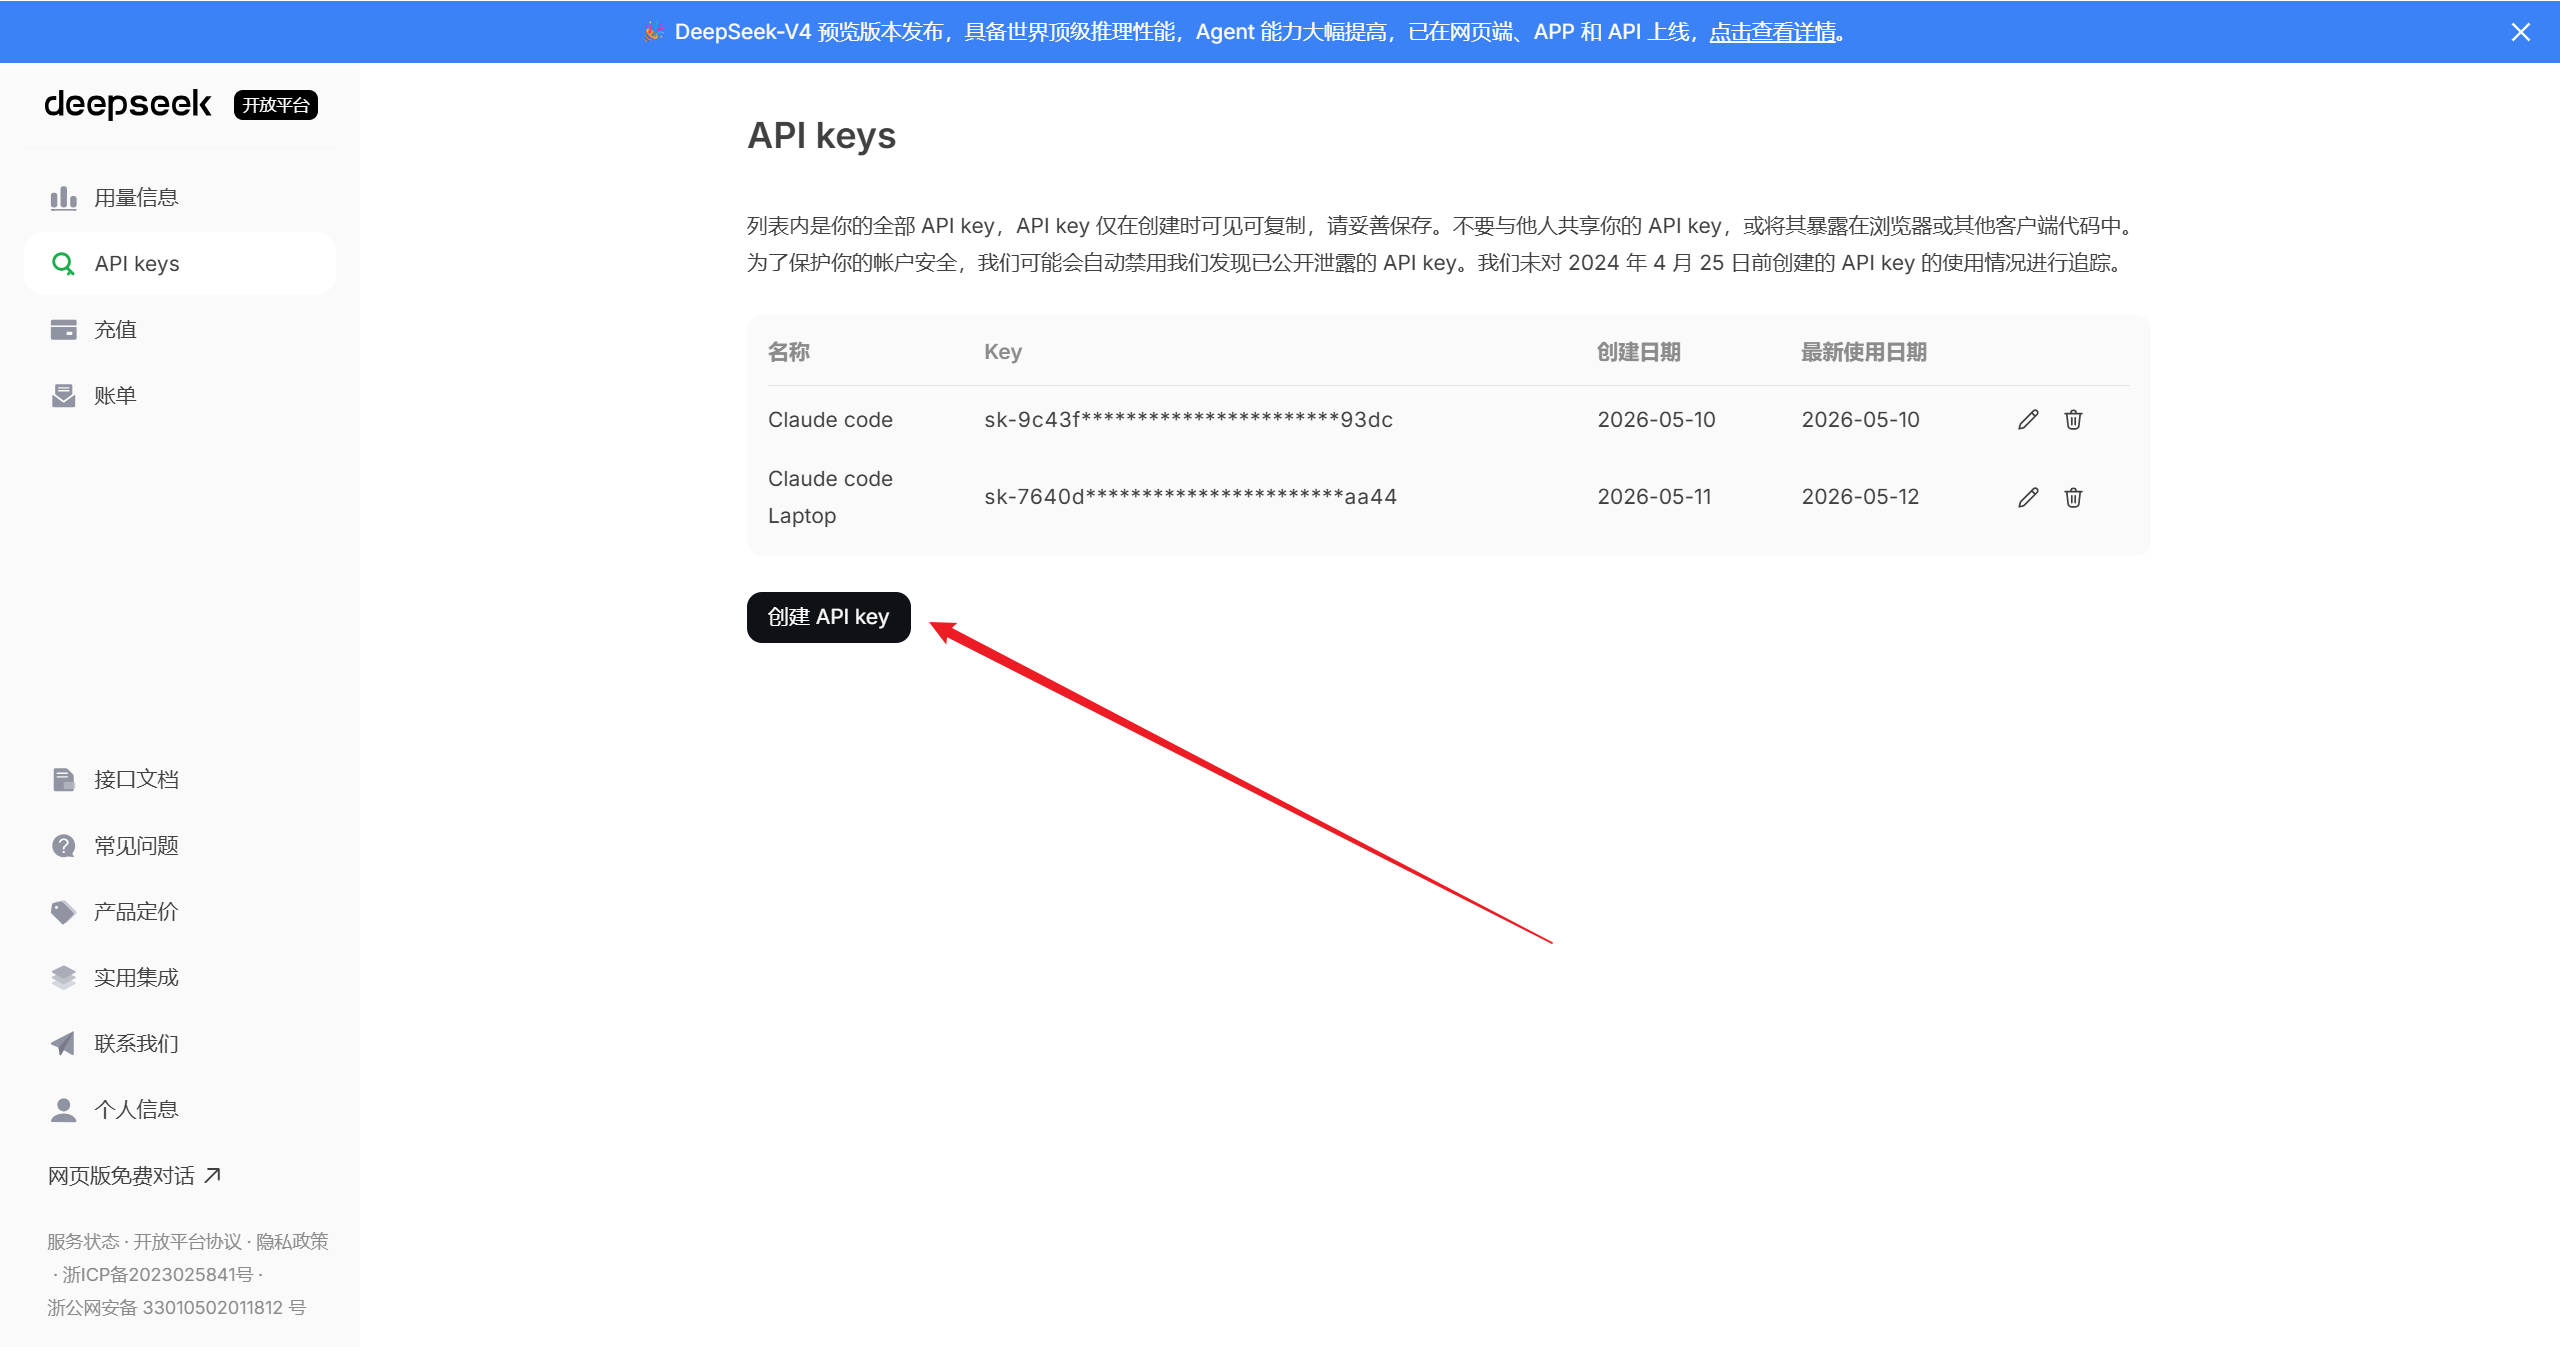Screen dimensions: 2560x1347
Task: Open 产品定价 pricing page
Action: pyautogui.click(x=180, y=912)
